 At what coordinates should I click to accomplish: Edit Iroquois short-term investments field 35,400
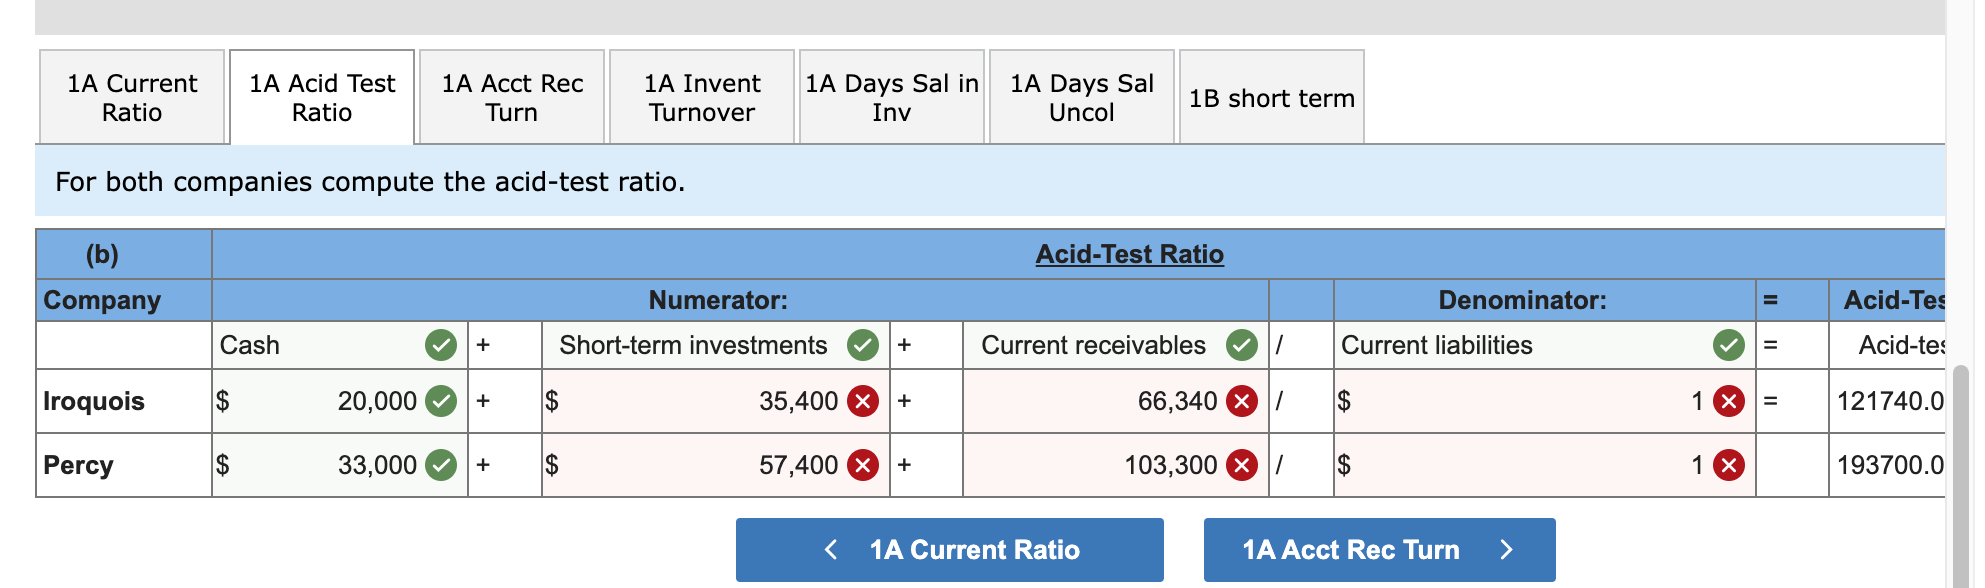[716, 401]
